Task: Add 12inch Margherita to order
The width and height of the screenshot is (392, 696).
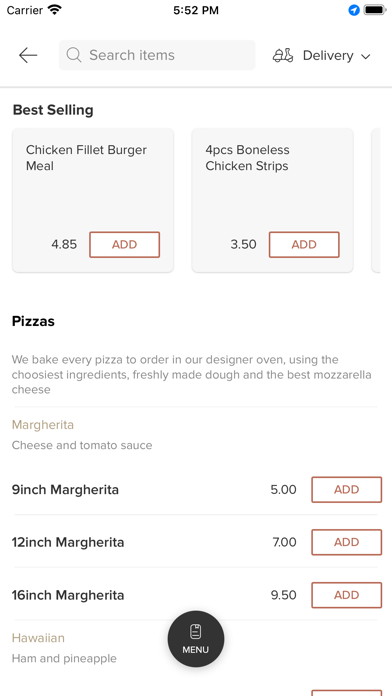Action: tap(347, 542)
